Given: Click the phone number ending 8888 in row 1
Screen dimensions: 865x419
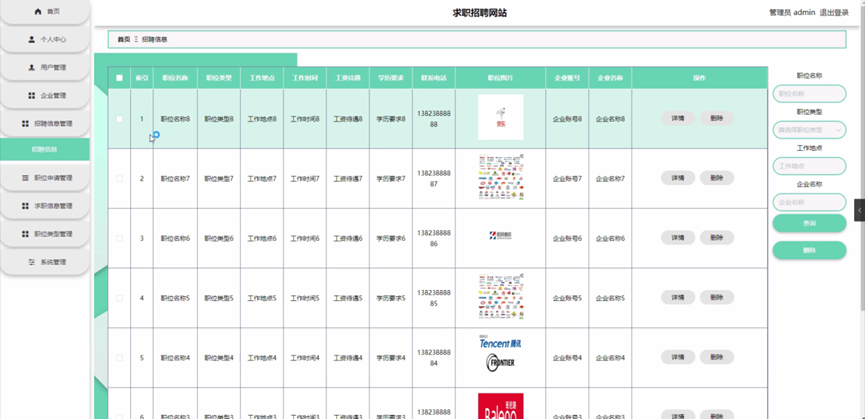Looking at the screenshot, I should coord(434,119).
